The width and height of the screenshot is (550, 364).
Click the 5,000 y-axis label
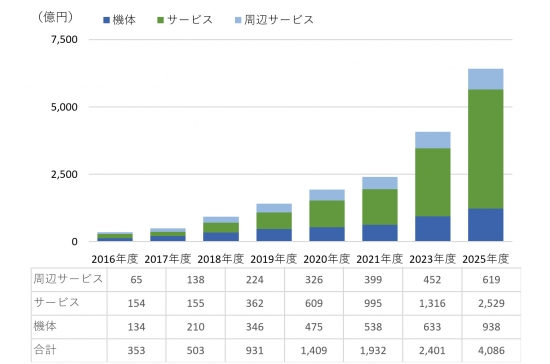point(64,107)
